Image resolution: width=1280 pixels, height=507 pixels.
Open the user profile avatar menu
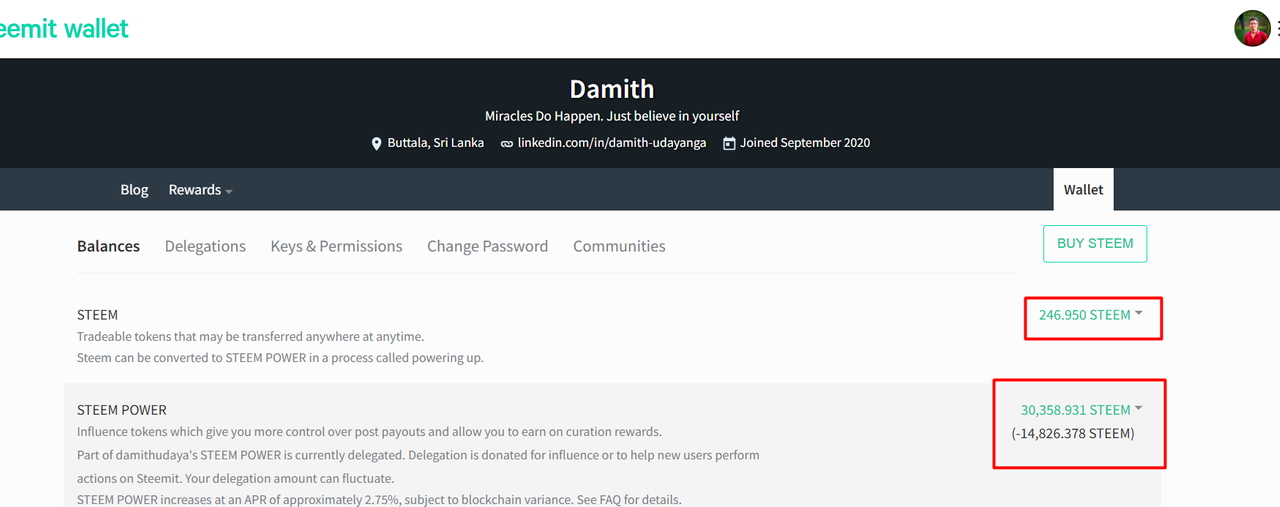(x=1252, y=29)
